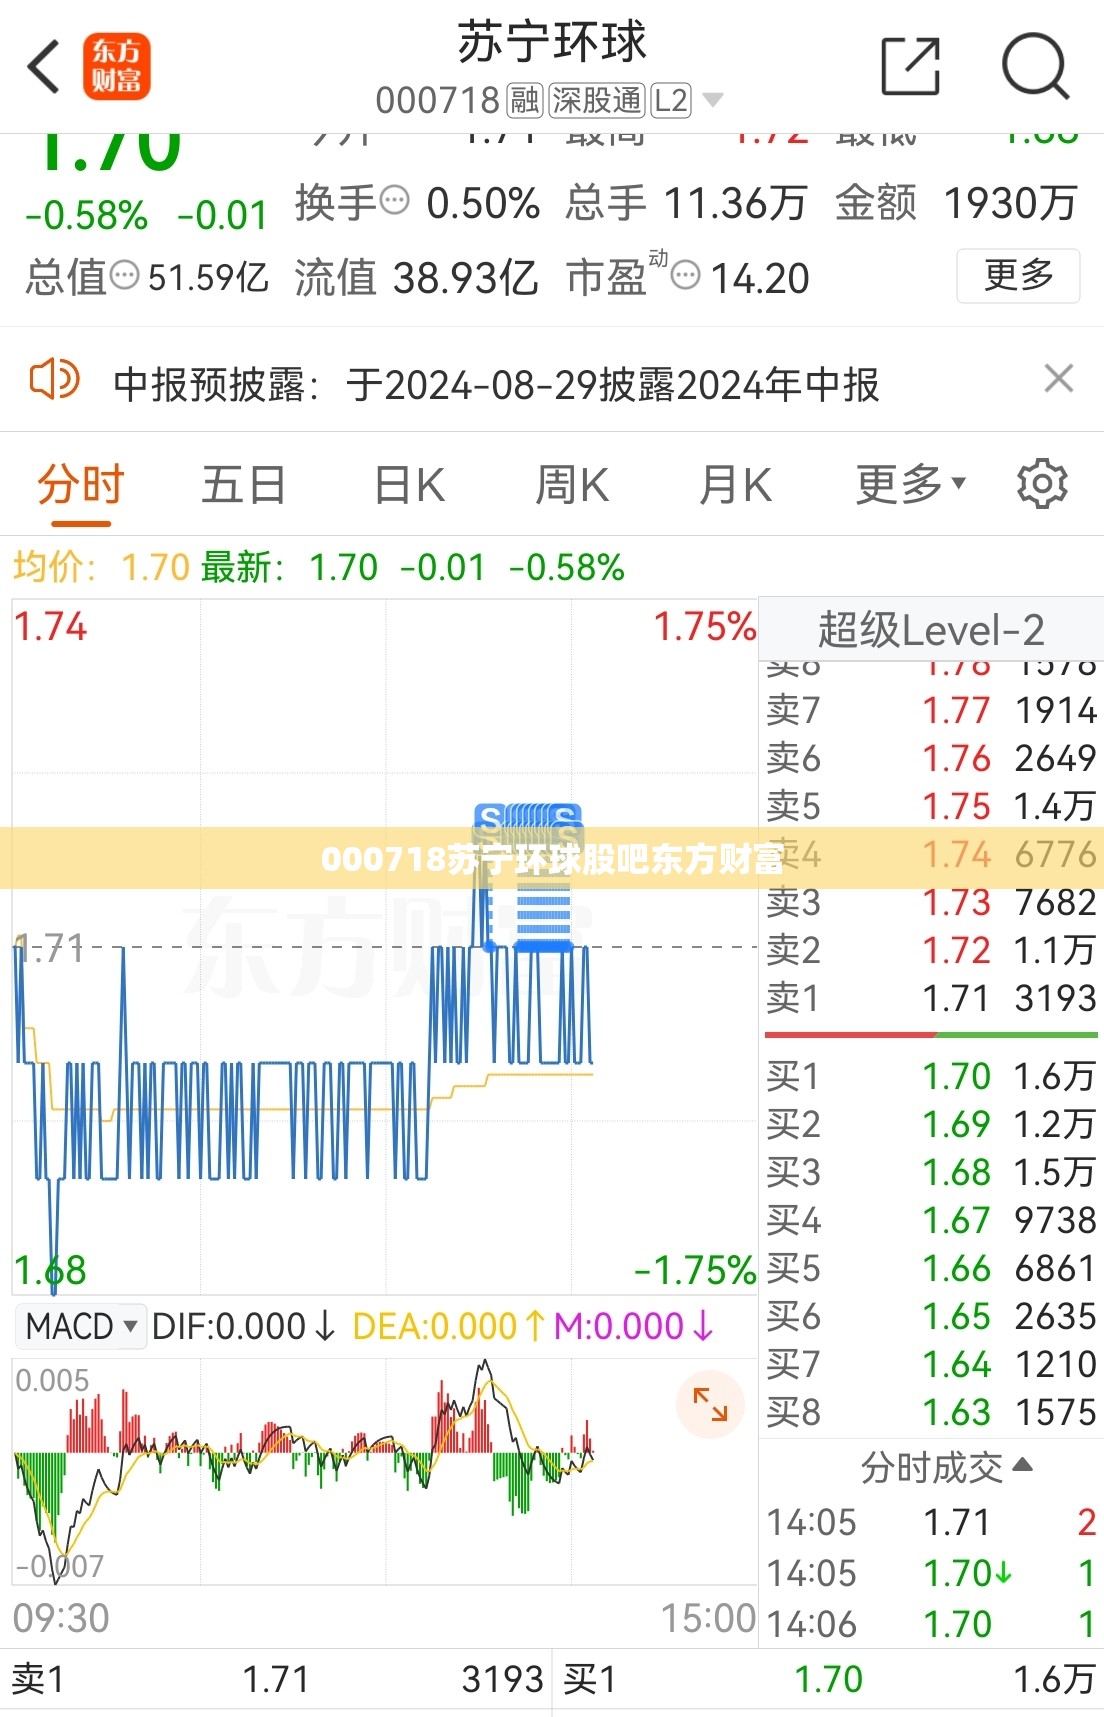Open chart settings gear icon
The height and width of the screenshot is (1717, 1104).
pos(1042,484)
